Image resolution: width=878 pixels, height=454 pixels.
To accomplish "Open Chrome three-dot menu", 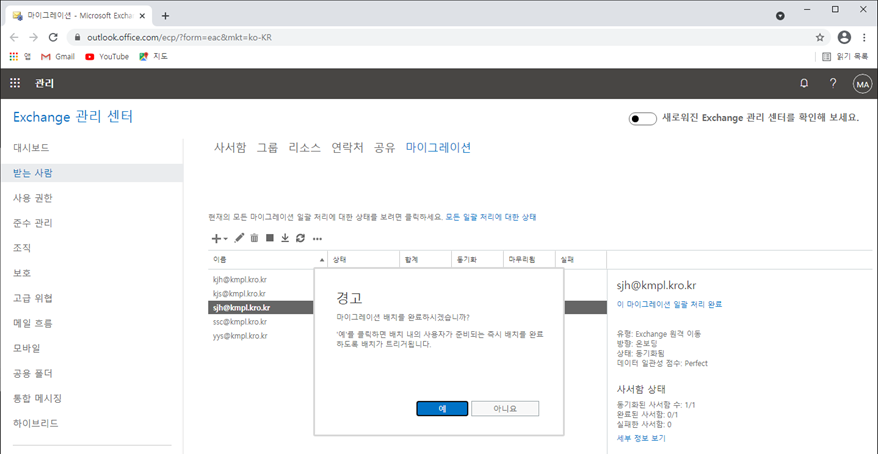I will click(865, 38).
